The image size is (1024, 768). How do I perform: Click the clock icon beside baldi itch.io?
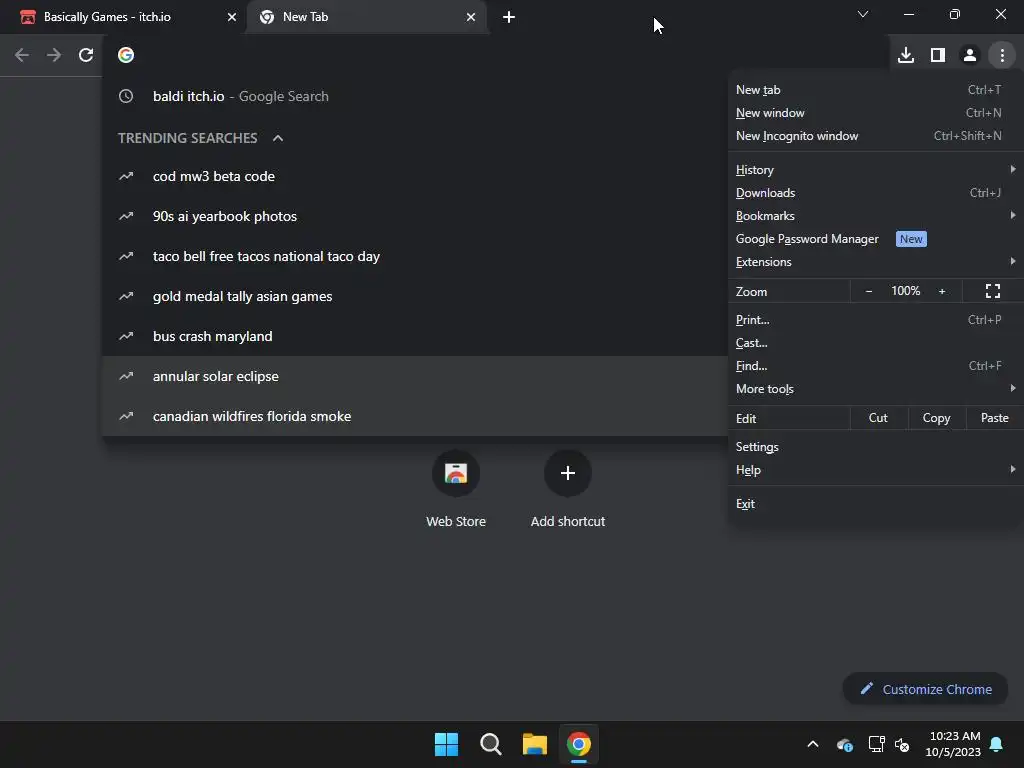(126, 96)
